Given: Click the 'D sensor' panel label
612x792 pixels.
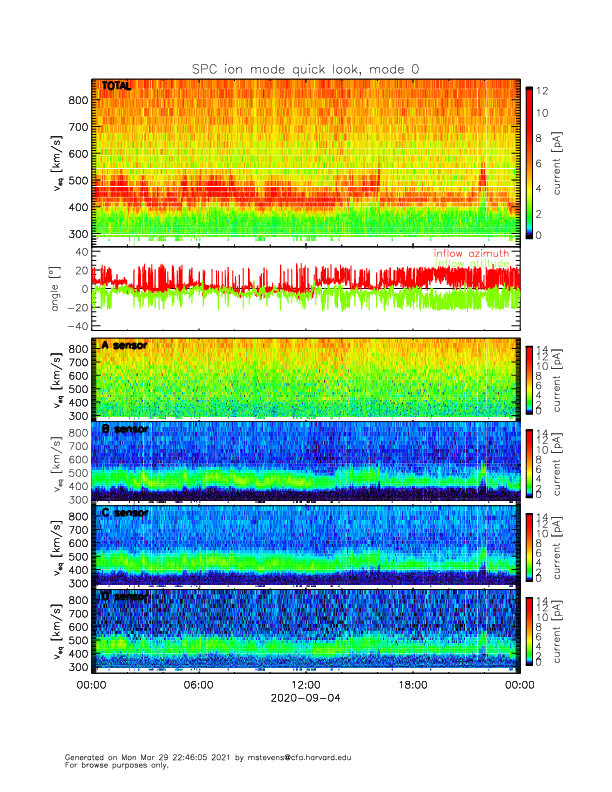Looking at the screenshot, I should [124, 597].
